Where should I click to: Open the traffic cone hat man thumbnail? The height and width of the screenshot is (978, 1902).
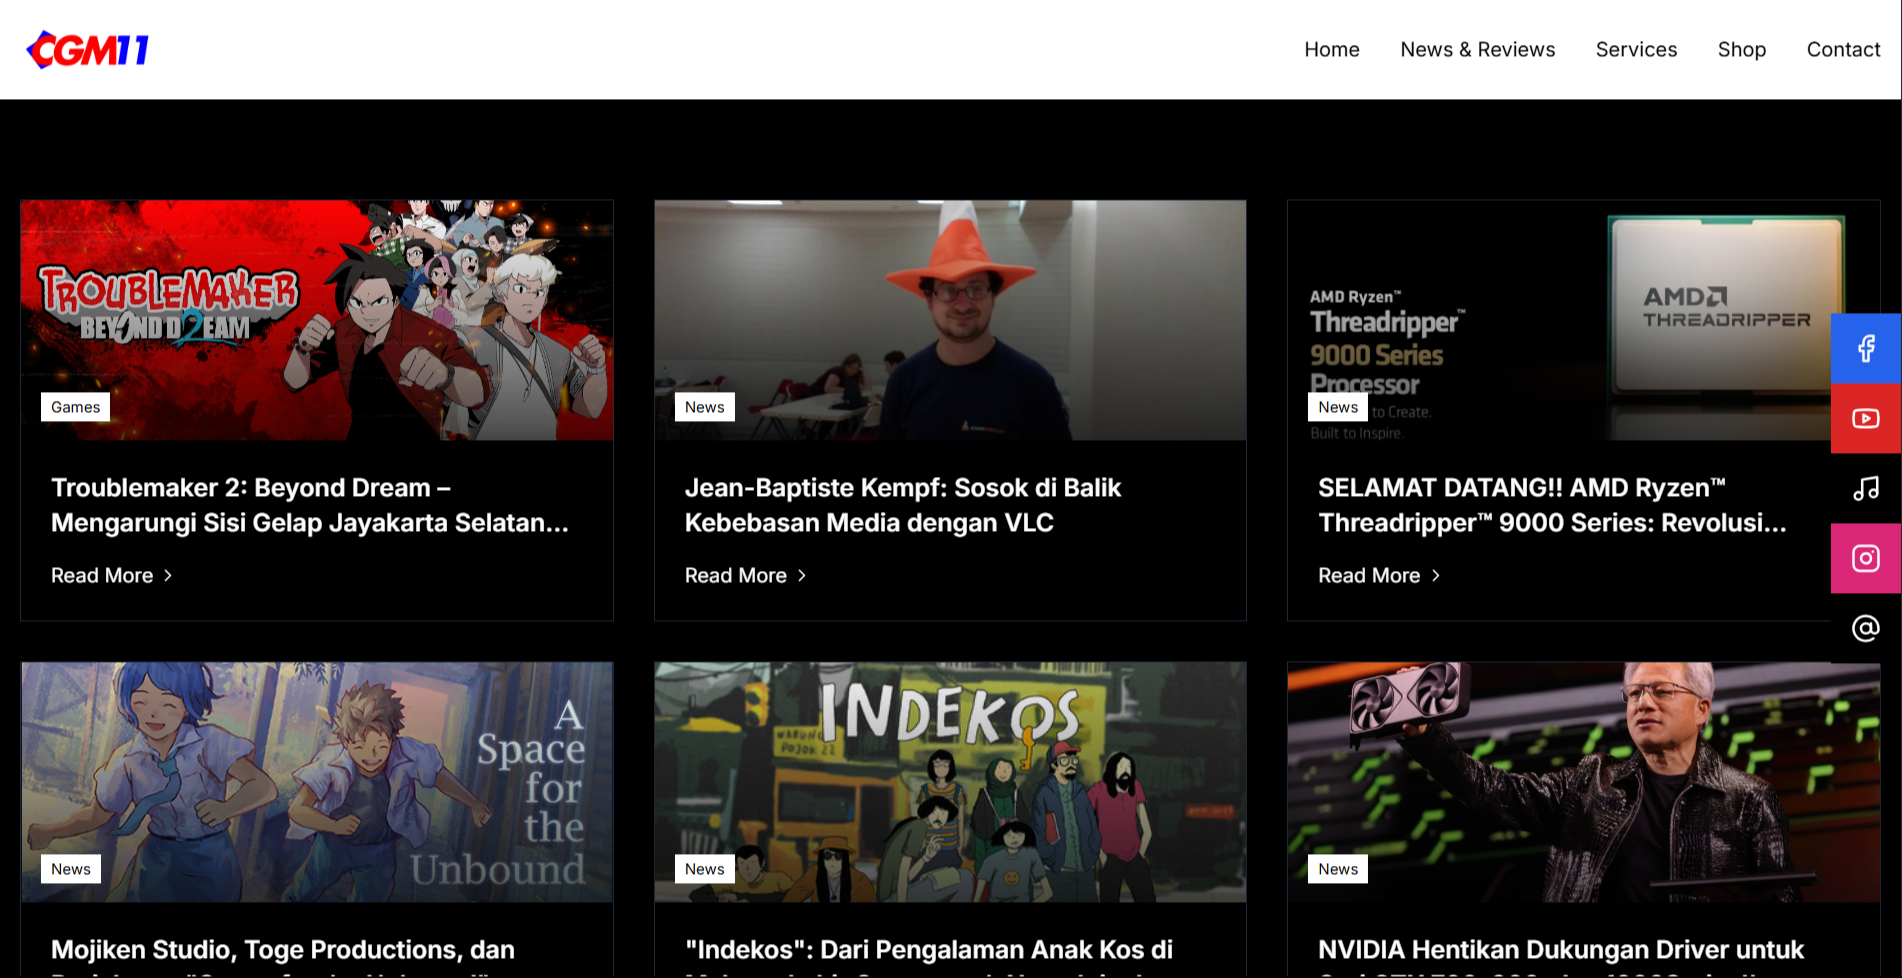click(x=950, y=320)
